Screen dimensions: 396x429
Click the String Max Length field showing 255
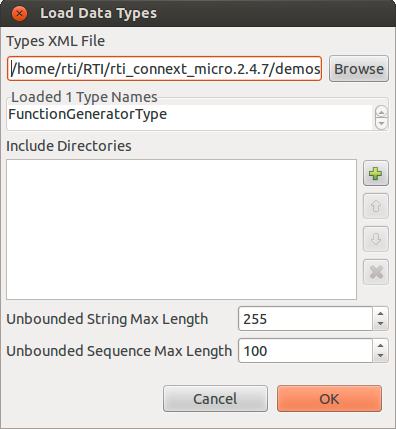(305, 319)
